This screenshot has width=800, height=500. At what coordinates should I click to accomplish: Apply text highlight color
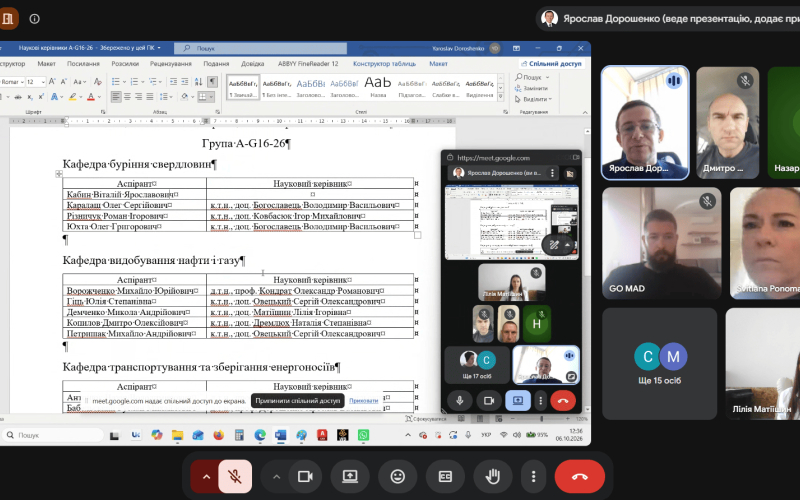pyautogui.click(x=72, y=96)
